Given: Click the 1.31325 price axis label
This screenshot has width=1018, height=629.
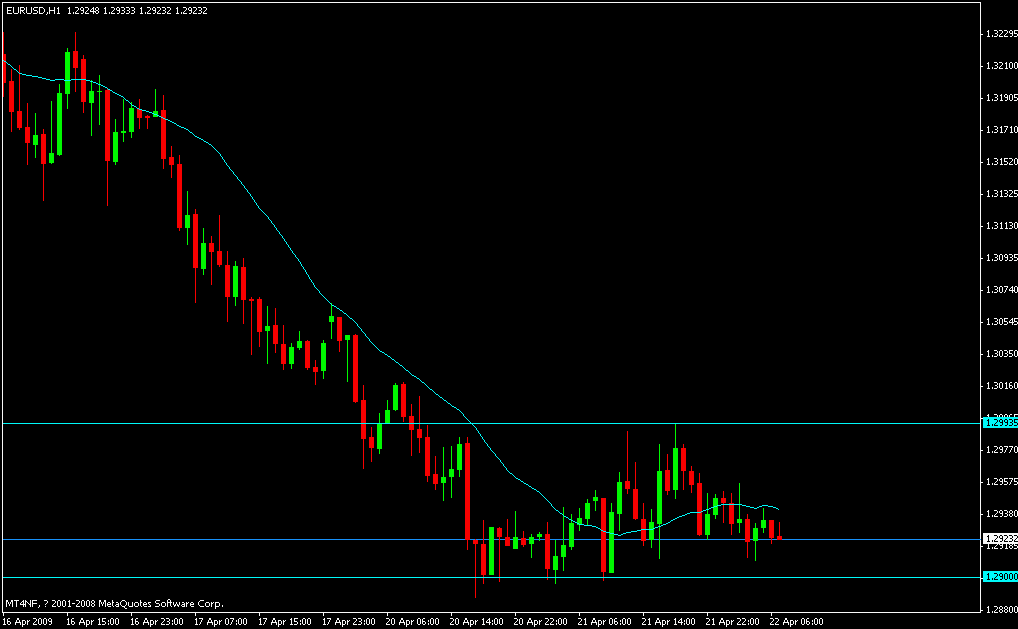Looking at the screenshot, I should [1000, 194].
